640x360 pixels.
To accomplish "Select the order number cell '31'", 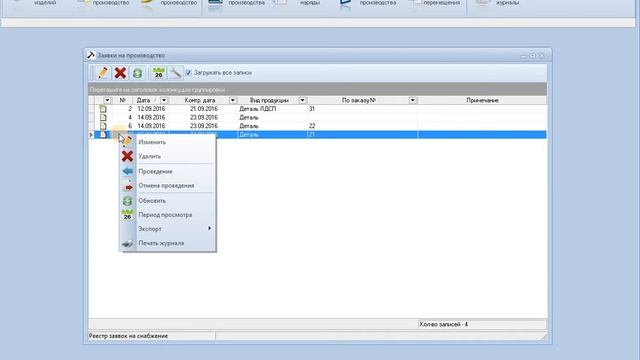I will [x=312, y=109].
